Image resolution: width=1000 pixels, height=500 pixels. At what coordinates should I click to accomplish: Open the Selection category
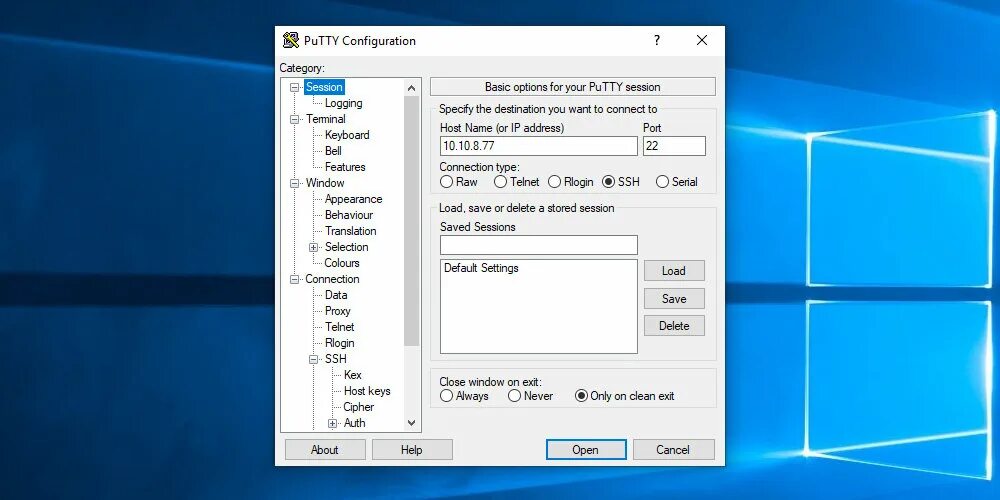[x=346, y=247]
